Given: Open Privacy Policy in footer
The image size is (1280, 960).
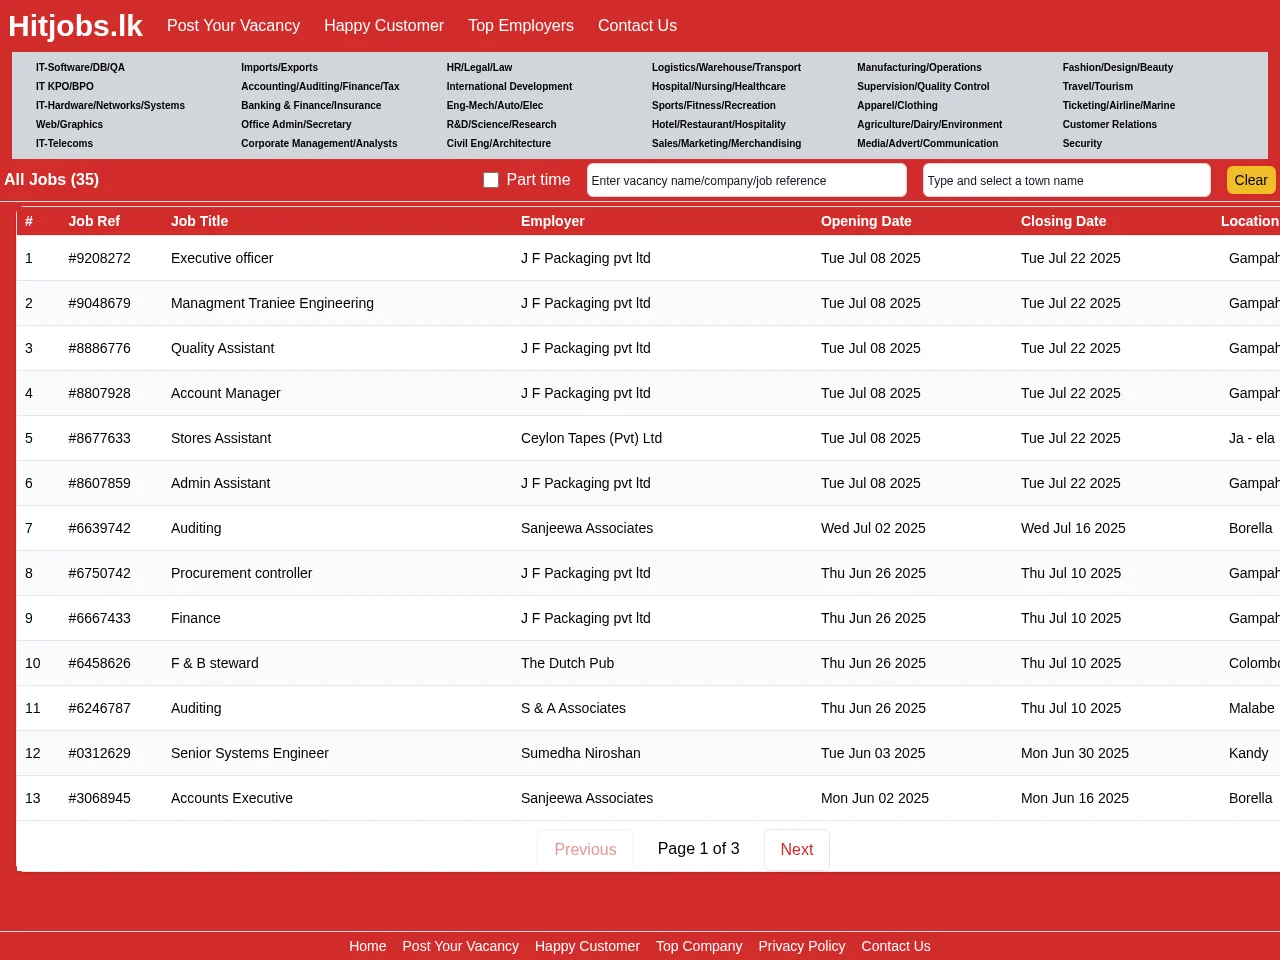Looking at the screenshot, I should tap(801, 946).
